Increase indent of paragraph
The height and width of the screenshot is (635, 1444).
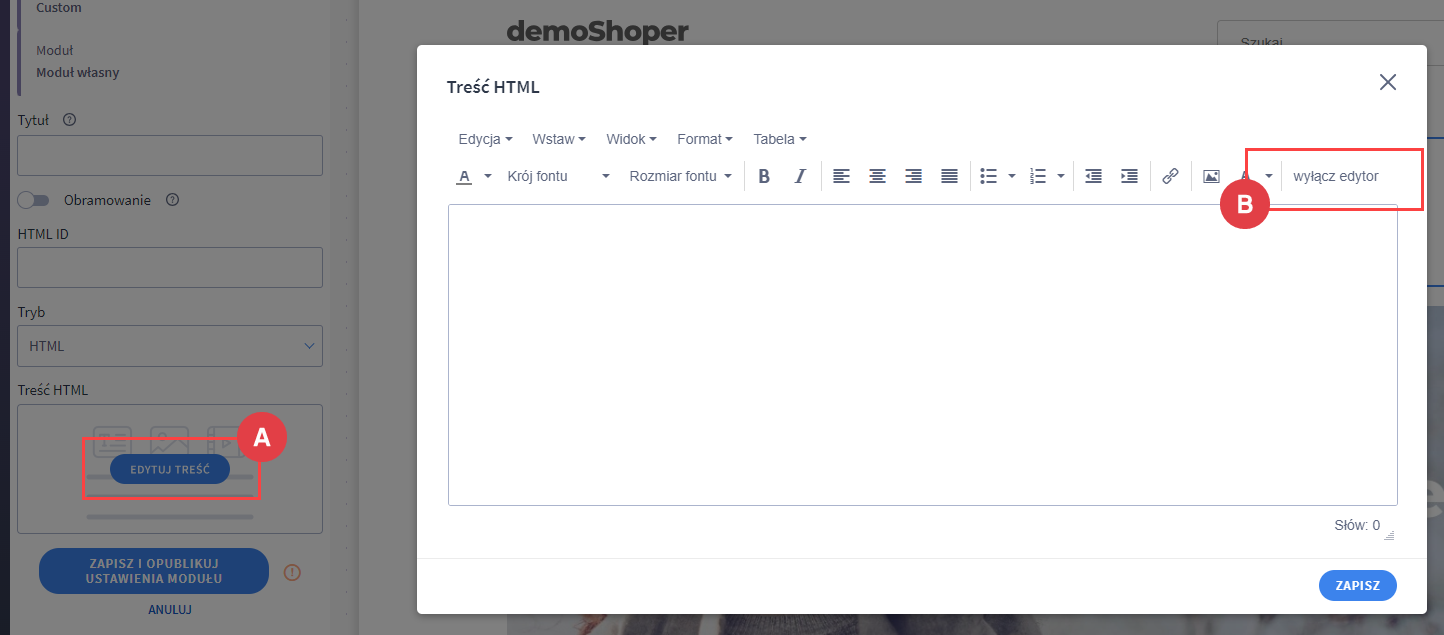(1129, 176)
